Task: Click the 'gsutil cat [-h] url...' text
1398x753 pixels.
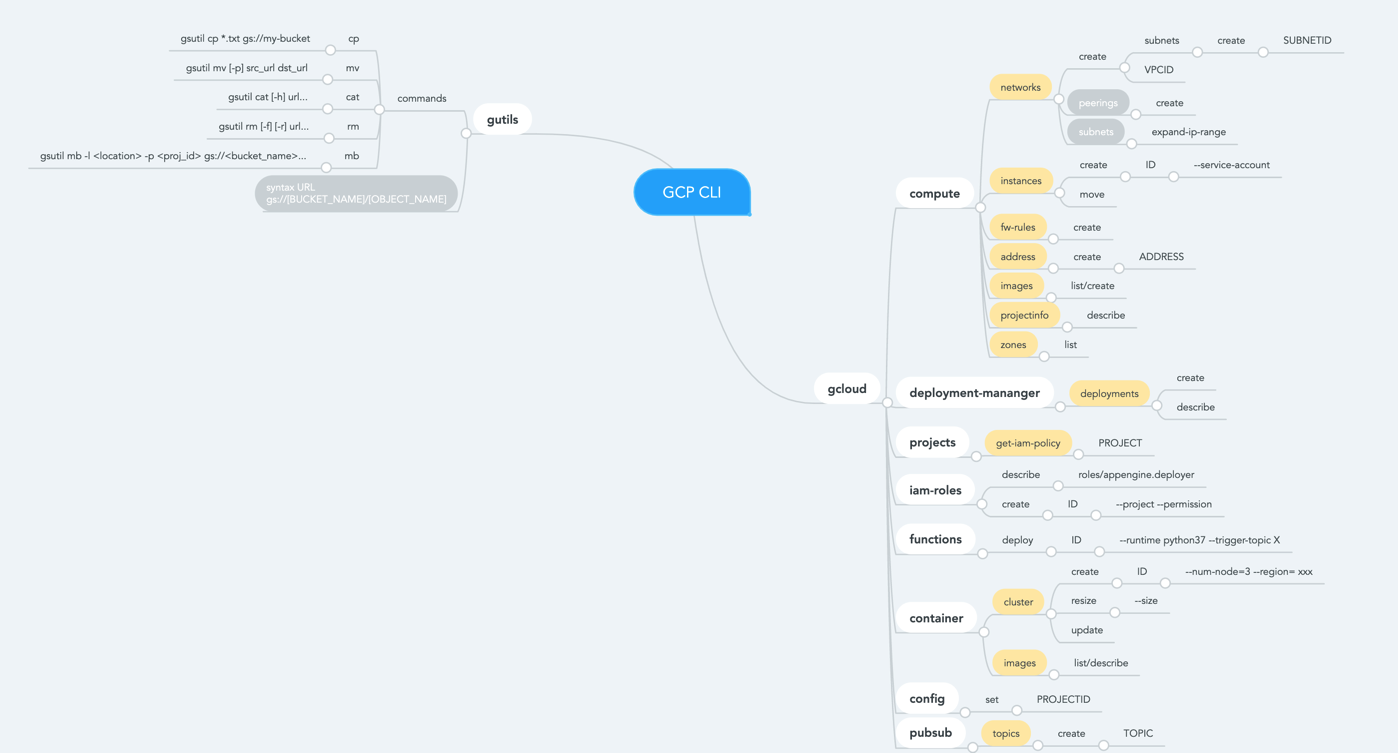Action: (x=268, y=97)
